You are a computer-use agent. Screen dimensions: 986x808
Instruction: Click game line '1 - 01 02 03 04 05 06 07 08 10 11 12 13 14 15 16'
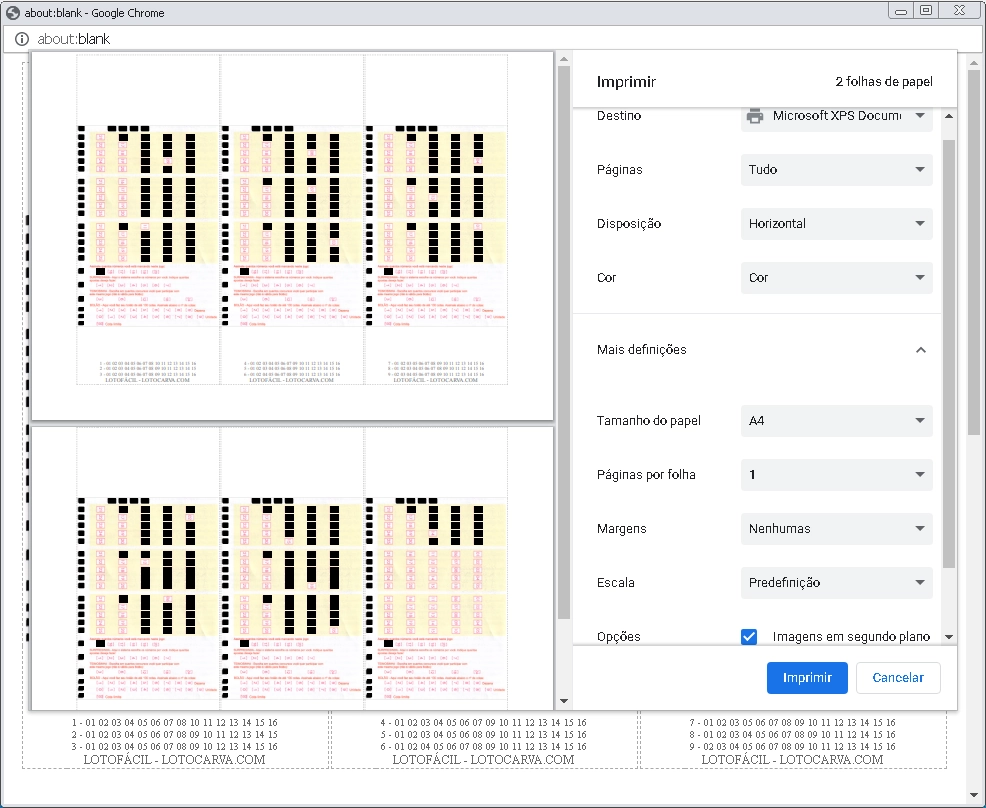pos(174,722)
